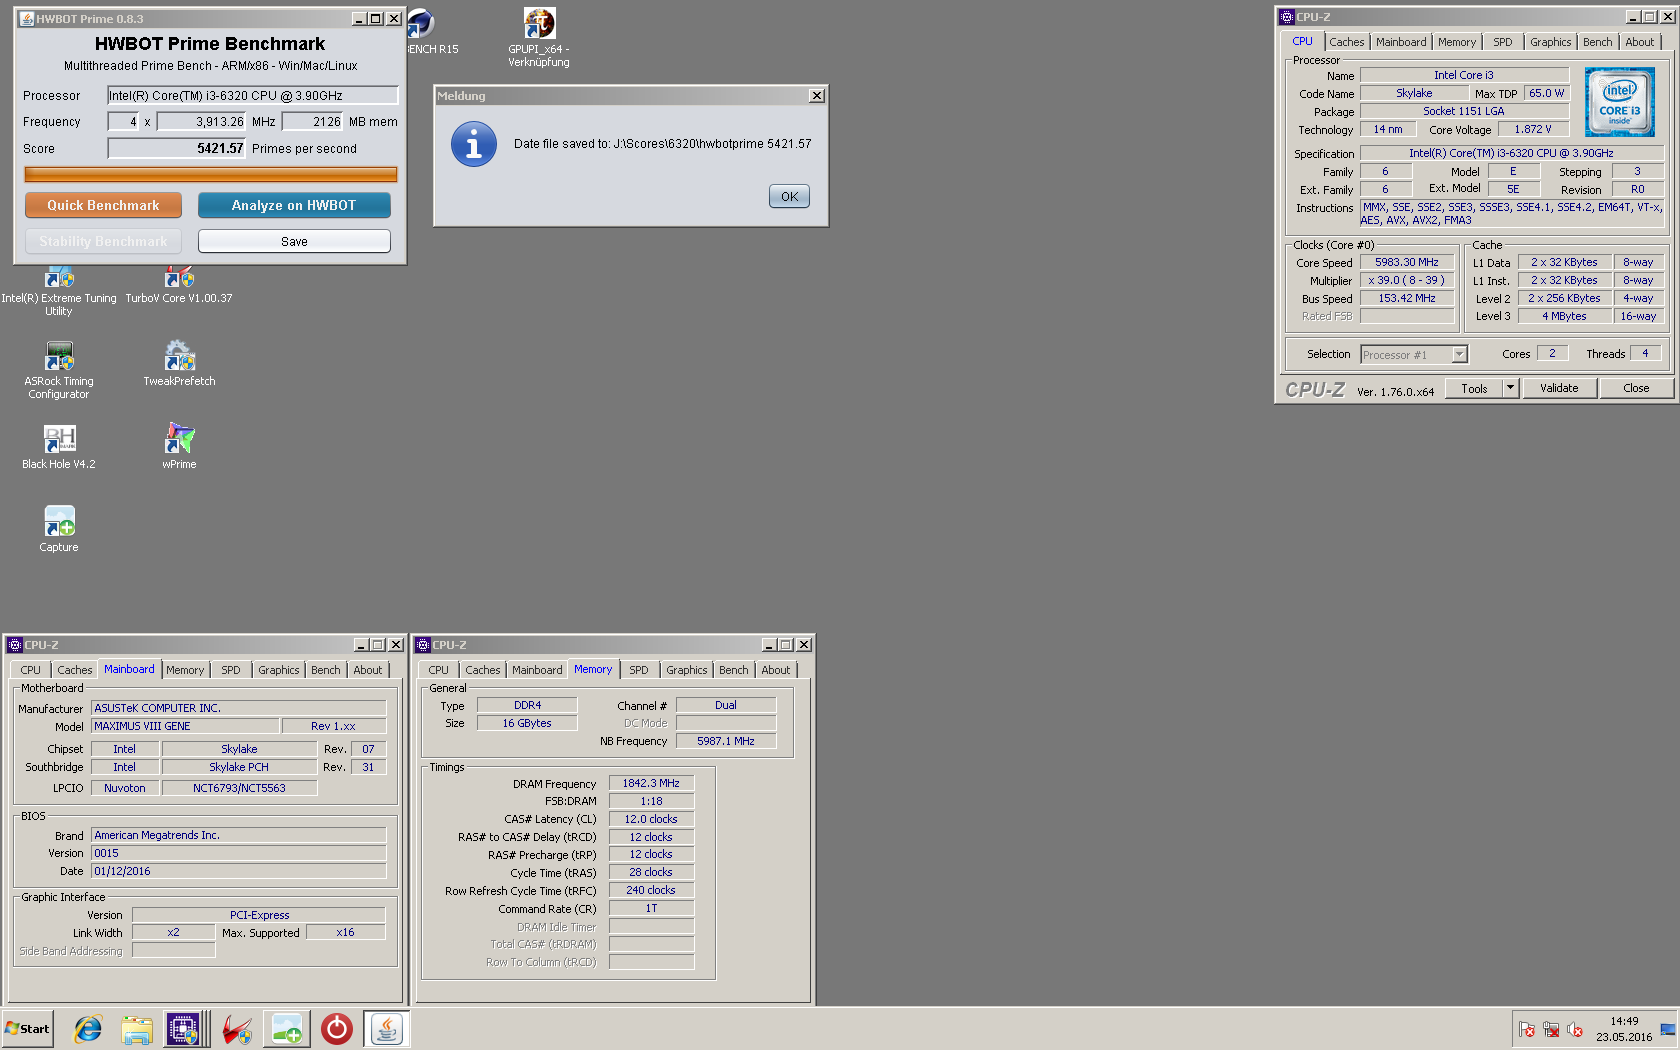Click OK in the Meldung dialog

(789, 196)
